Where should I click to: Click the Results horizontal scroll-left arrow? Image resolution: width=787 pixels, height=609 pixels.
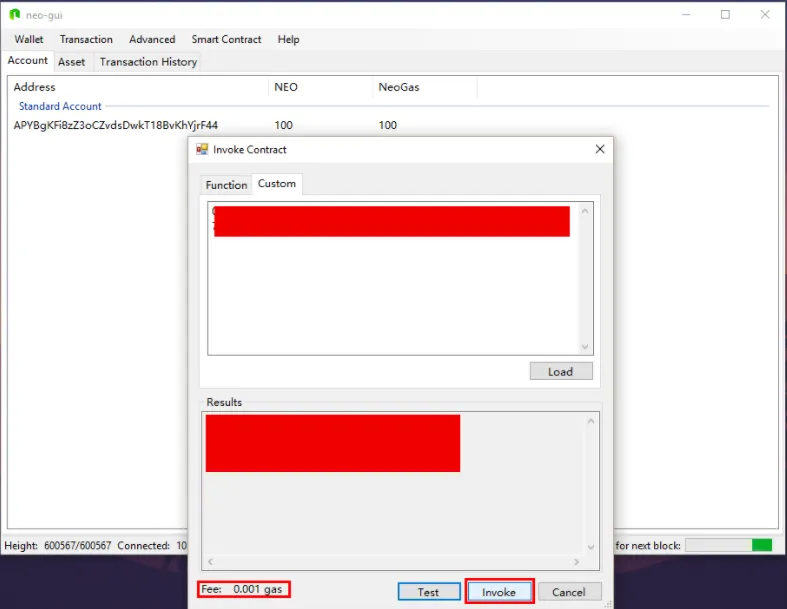(x=210, y=562)
